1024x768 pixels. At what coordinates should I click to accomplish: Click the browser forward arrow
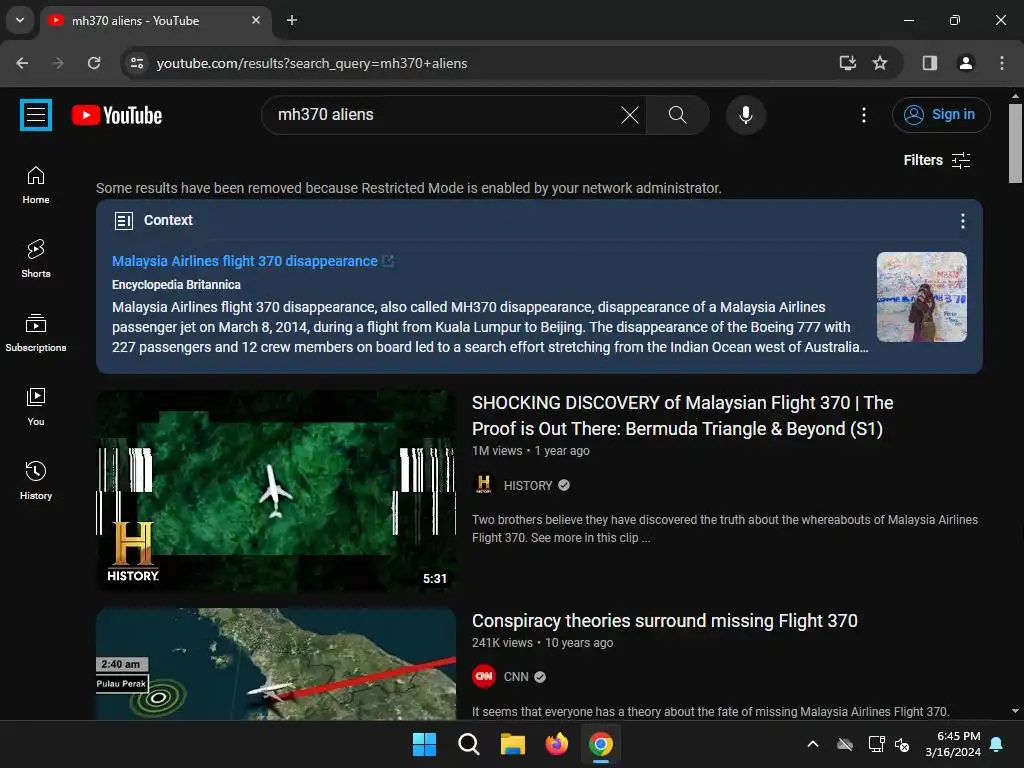pos(58,63)
